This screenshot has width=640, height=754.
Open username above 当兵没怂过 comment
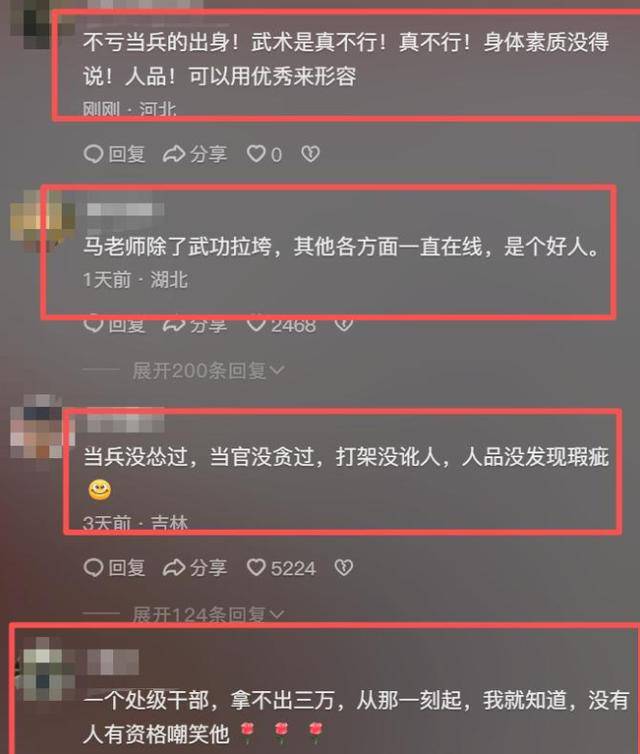click(125, 423)
